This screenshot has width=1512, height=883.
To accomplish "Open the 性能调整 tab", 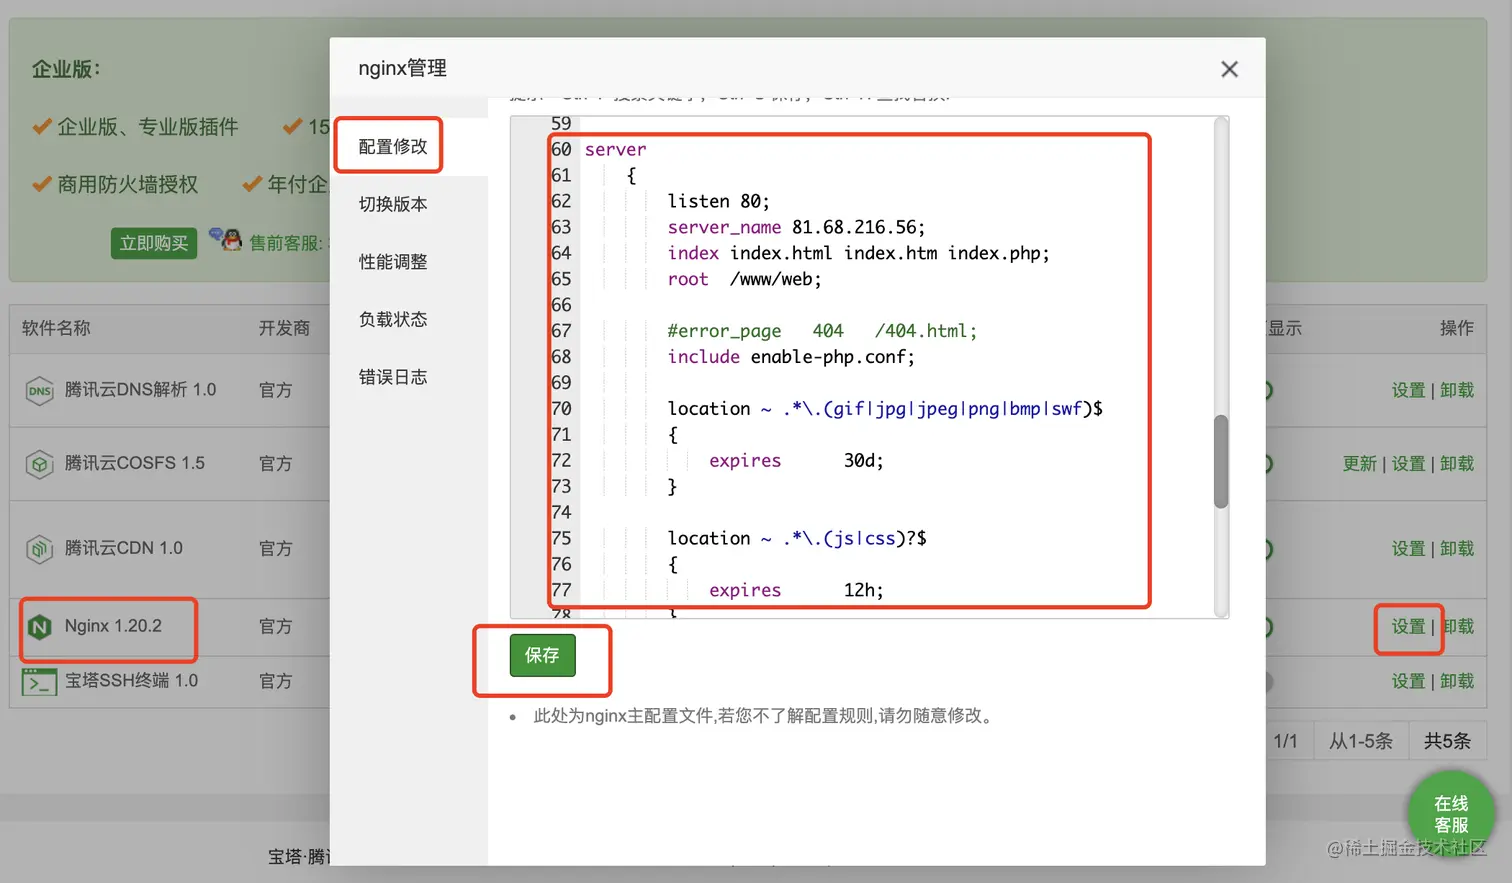I will point(393,262).
